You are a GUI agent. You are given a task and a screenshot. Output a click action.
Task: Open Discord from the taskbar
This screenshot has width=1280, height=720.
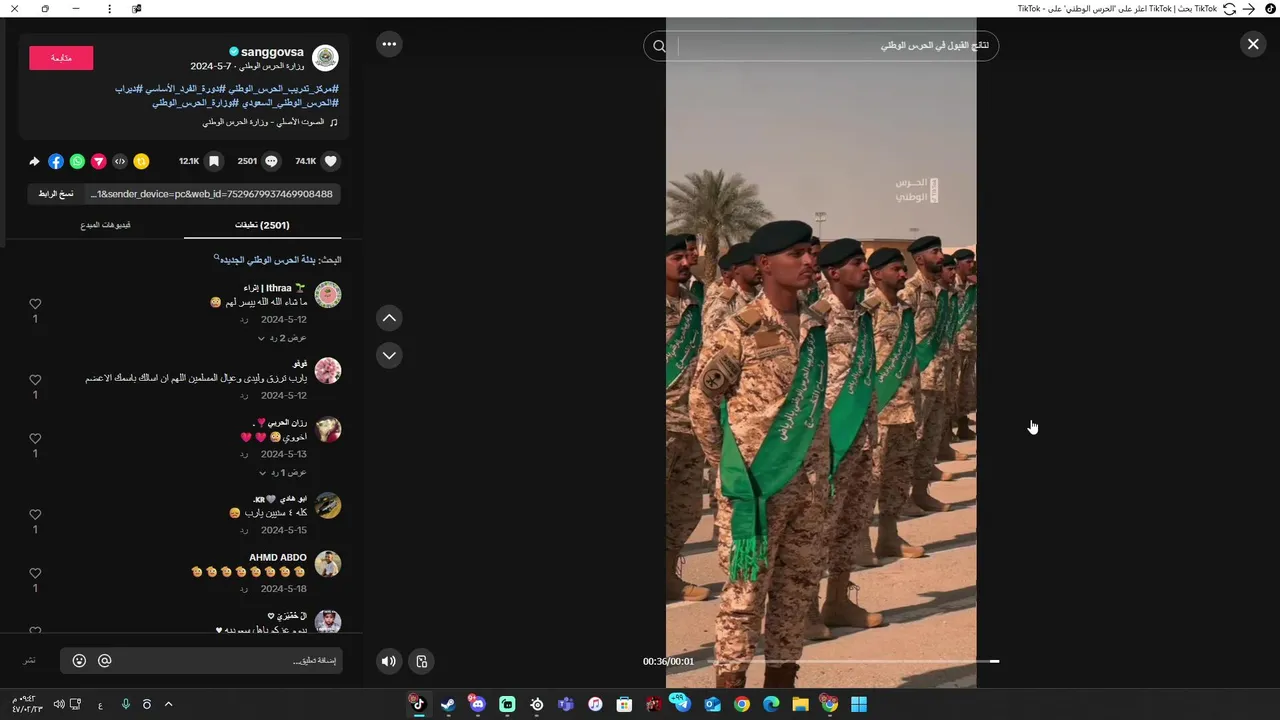pos(477,704)
